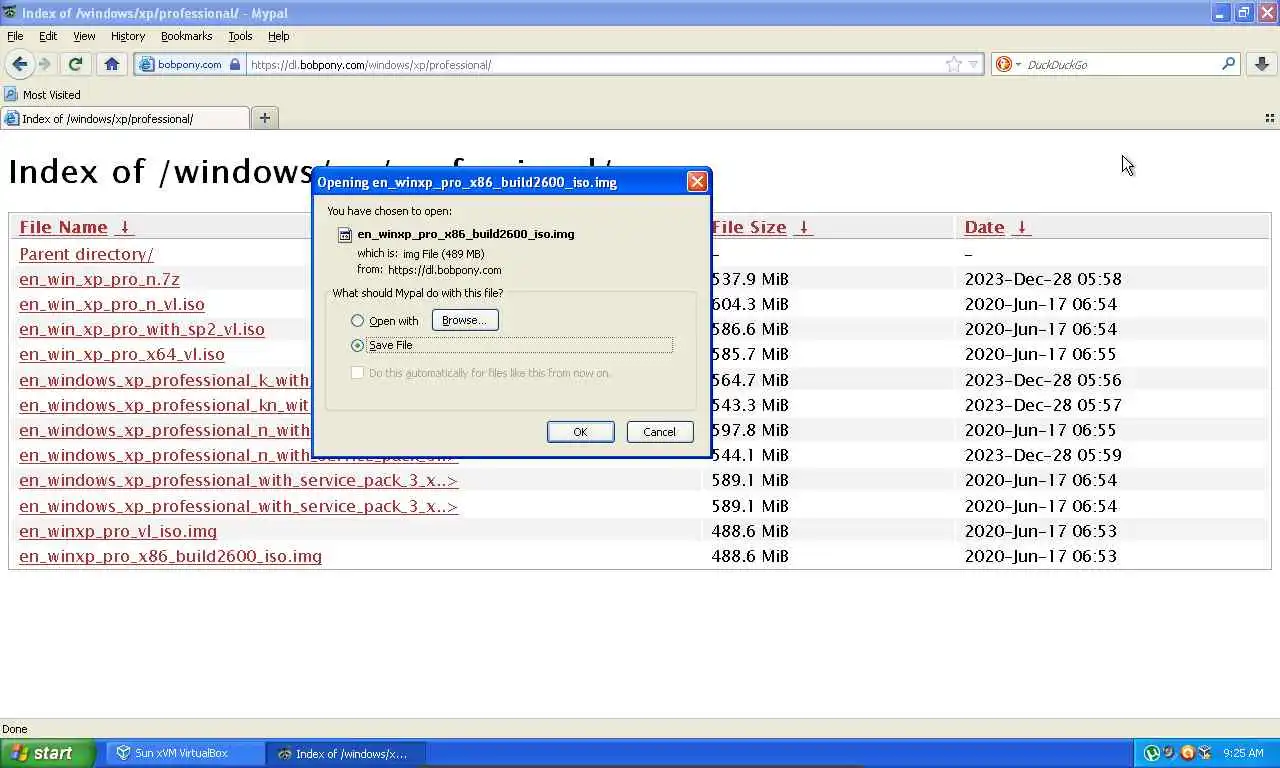This screenshot has width=1280, height=768.
Task: Open the Windows Start menu
Action: point(48,753)
